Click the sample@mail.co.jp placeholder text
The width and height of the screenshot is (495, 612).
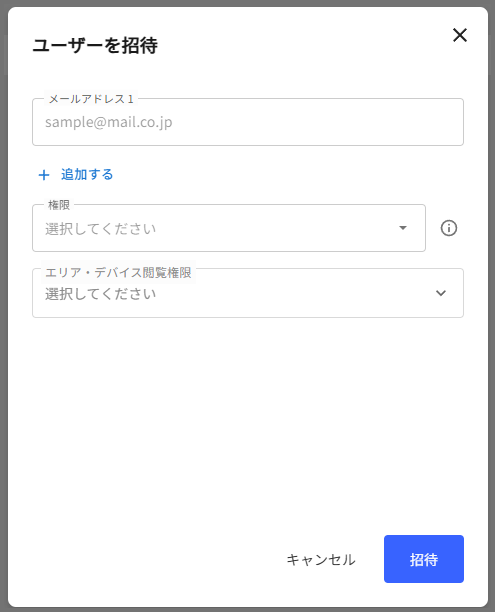click(109, 122)
